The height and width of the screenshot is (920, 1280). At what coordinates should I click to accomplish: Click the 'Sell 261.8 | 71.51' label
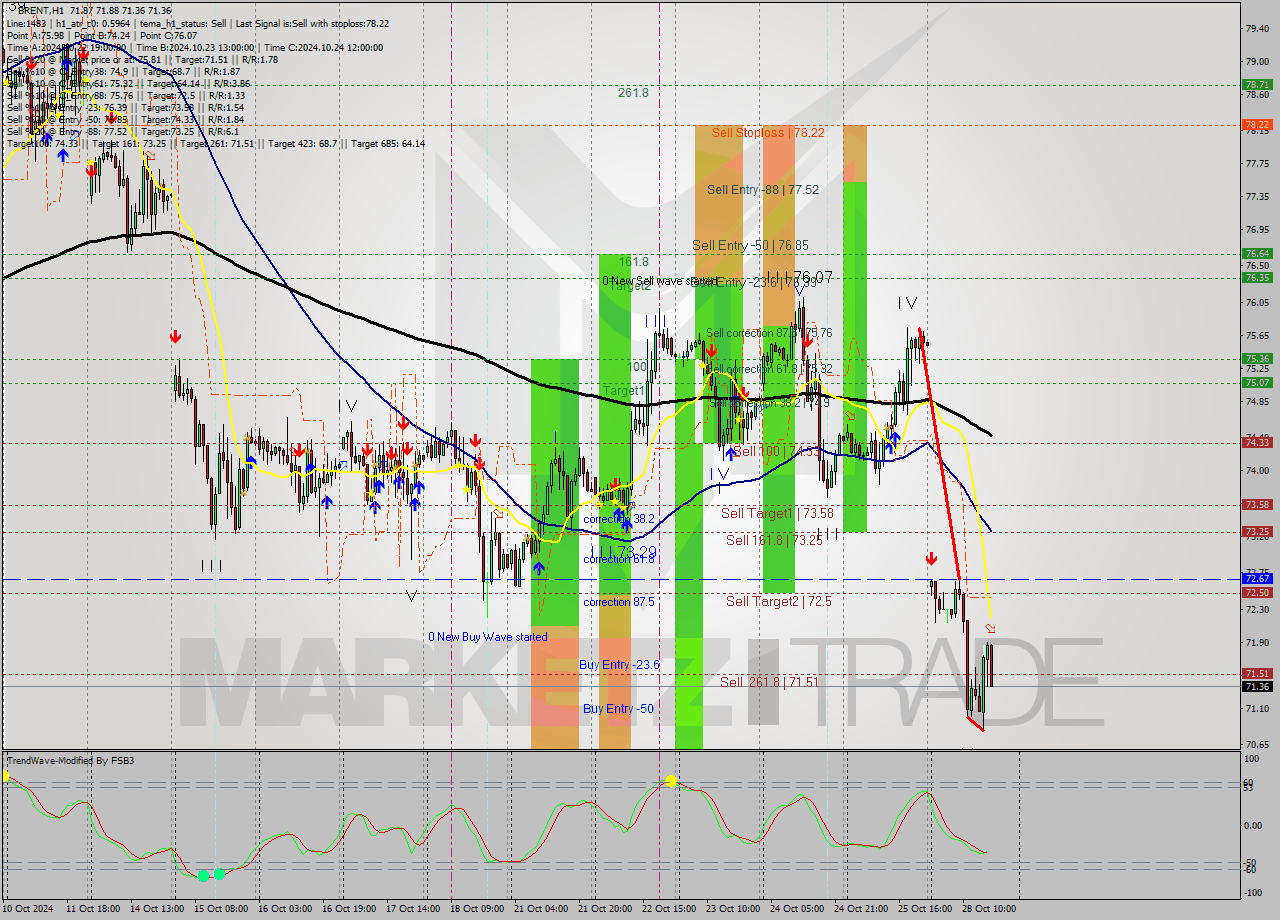[x=769, y=682]
